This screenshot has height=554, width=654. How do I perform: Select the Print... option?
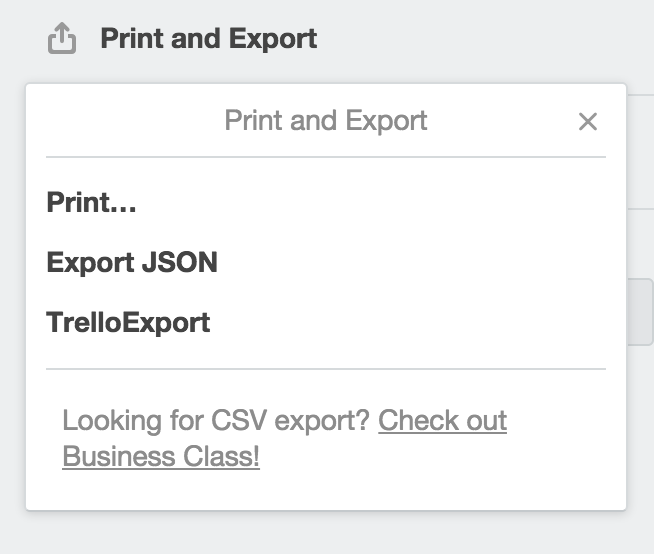tap(91, 202)
